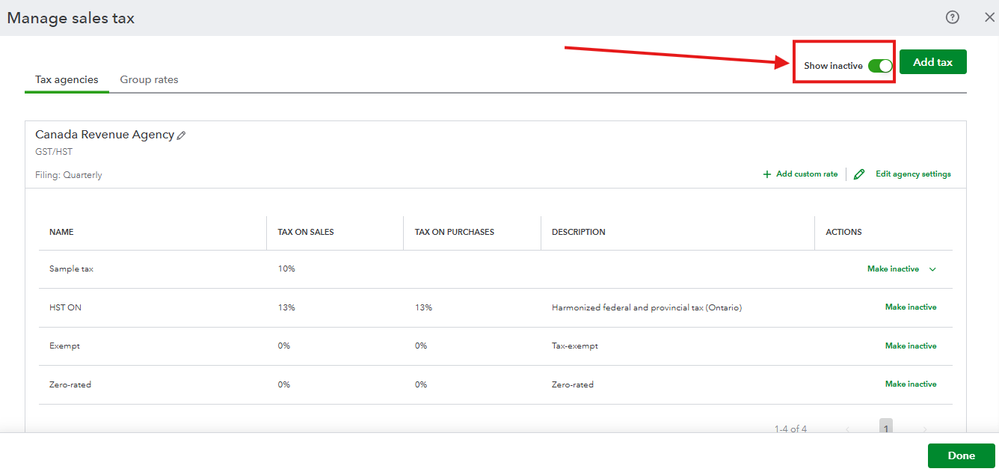Close the Manage sales tax dialog
Image resolution: width=999 pixels, height=469 pixels.
click(989, 18)
